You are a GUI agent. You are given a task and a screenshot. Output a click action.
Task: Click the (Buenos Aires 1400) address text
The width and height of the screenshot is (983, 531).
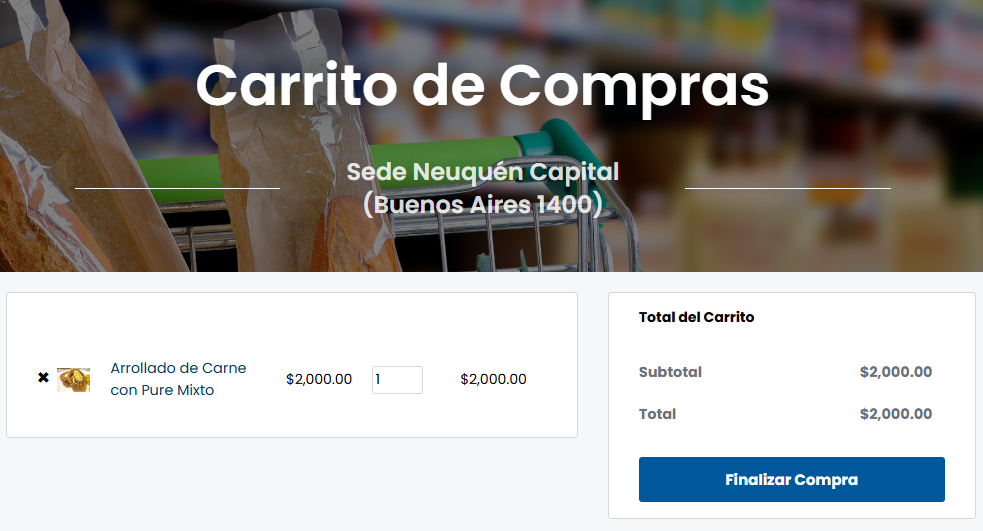click(482, 205)
